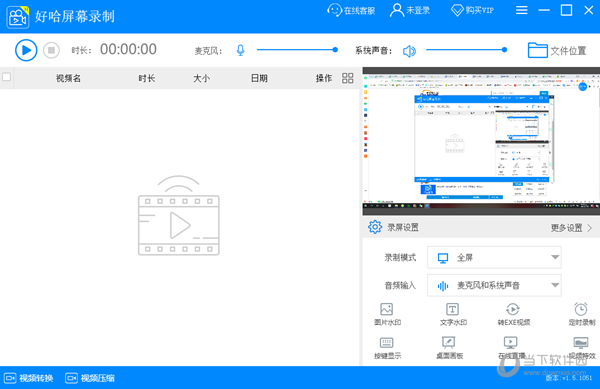Click the empty-list film placeholder icon

coord(179,215)
